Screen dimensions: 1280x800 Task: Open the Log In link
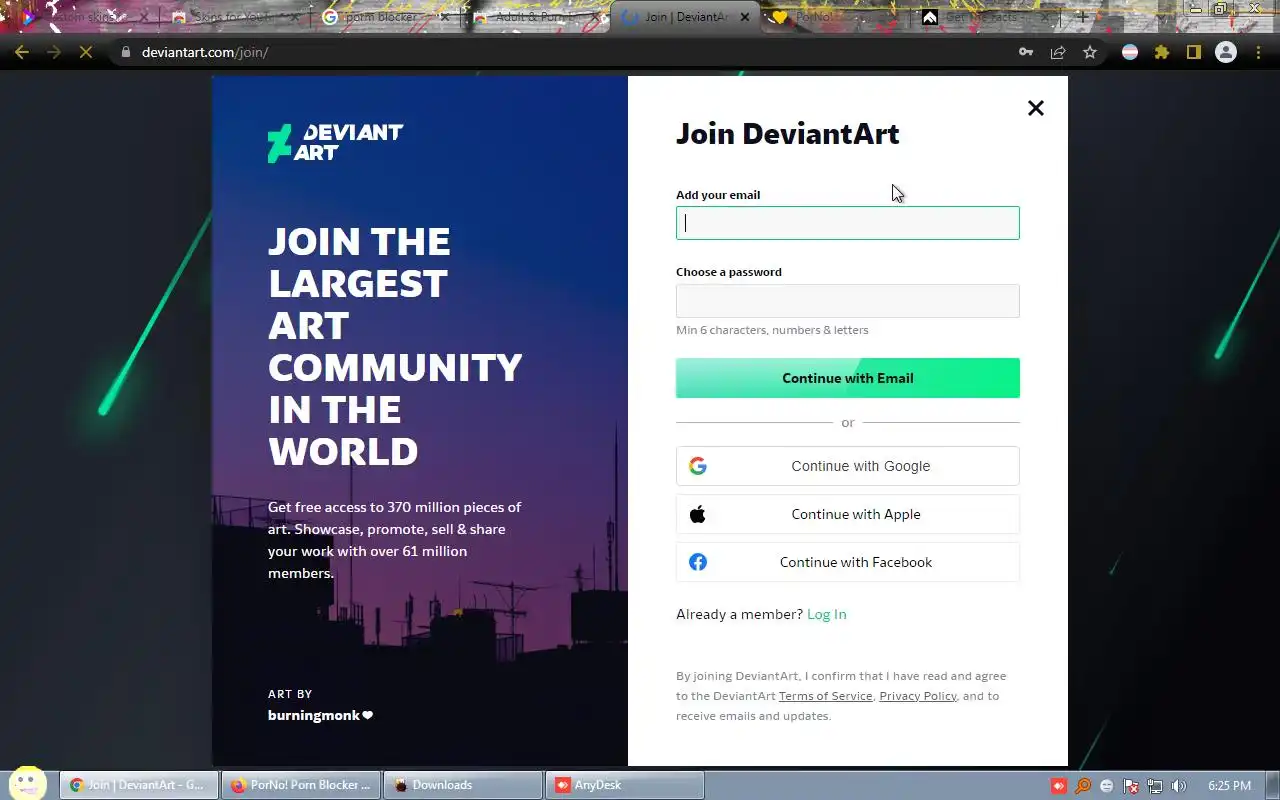point(826,614)
